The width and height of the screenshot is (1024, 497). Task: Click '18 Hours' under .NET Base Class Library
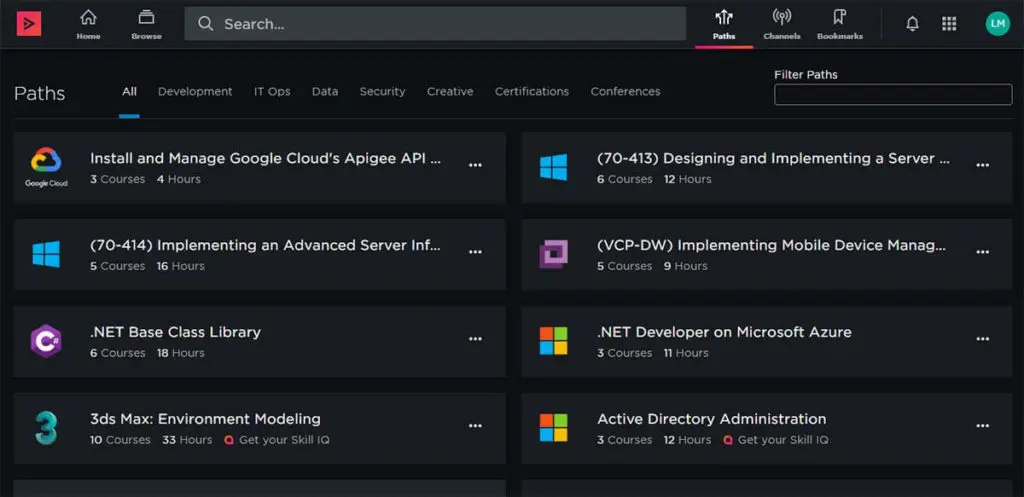pos(180,353)
